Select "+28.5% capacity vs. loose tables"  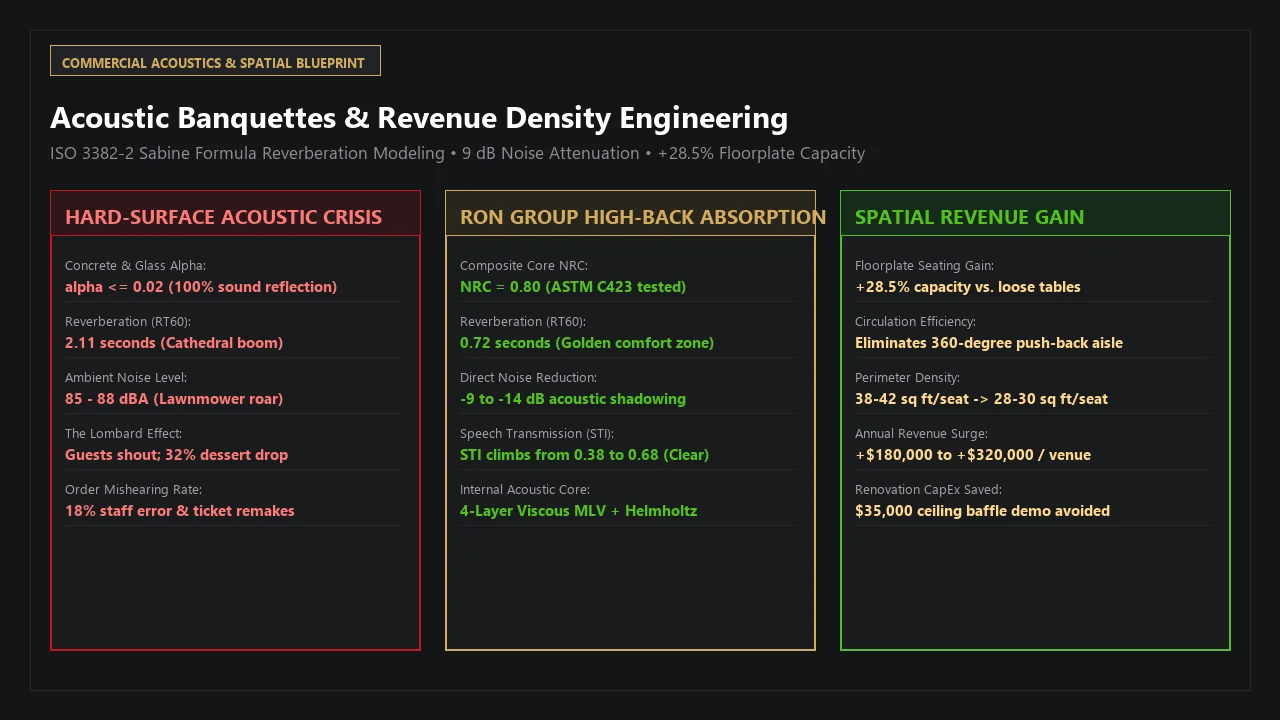point(968,287)
